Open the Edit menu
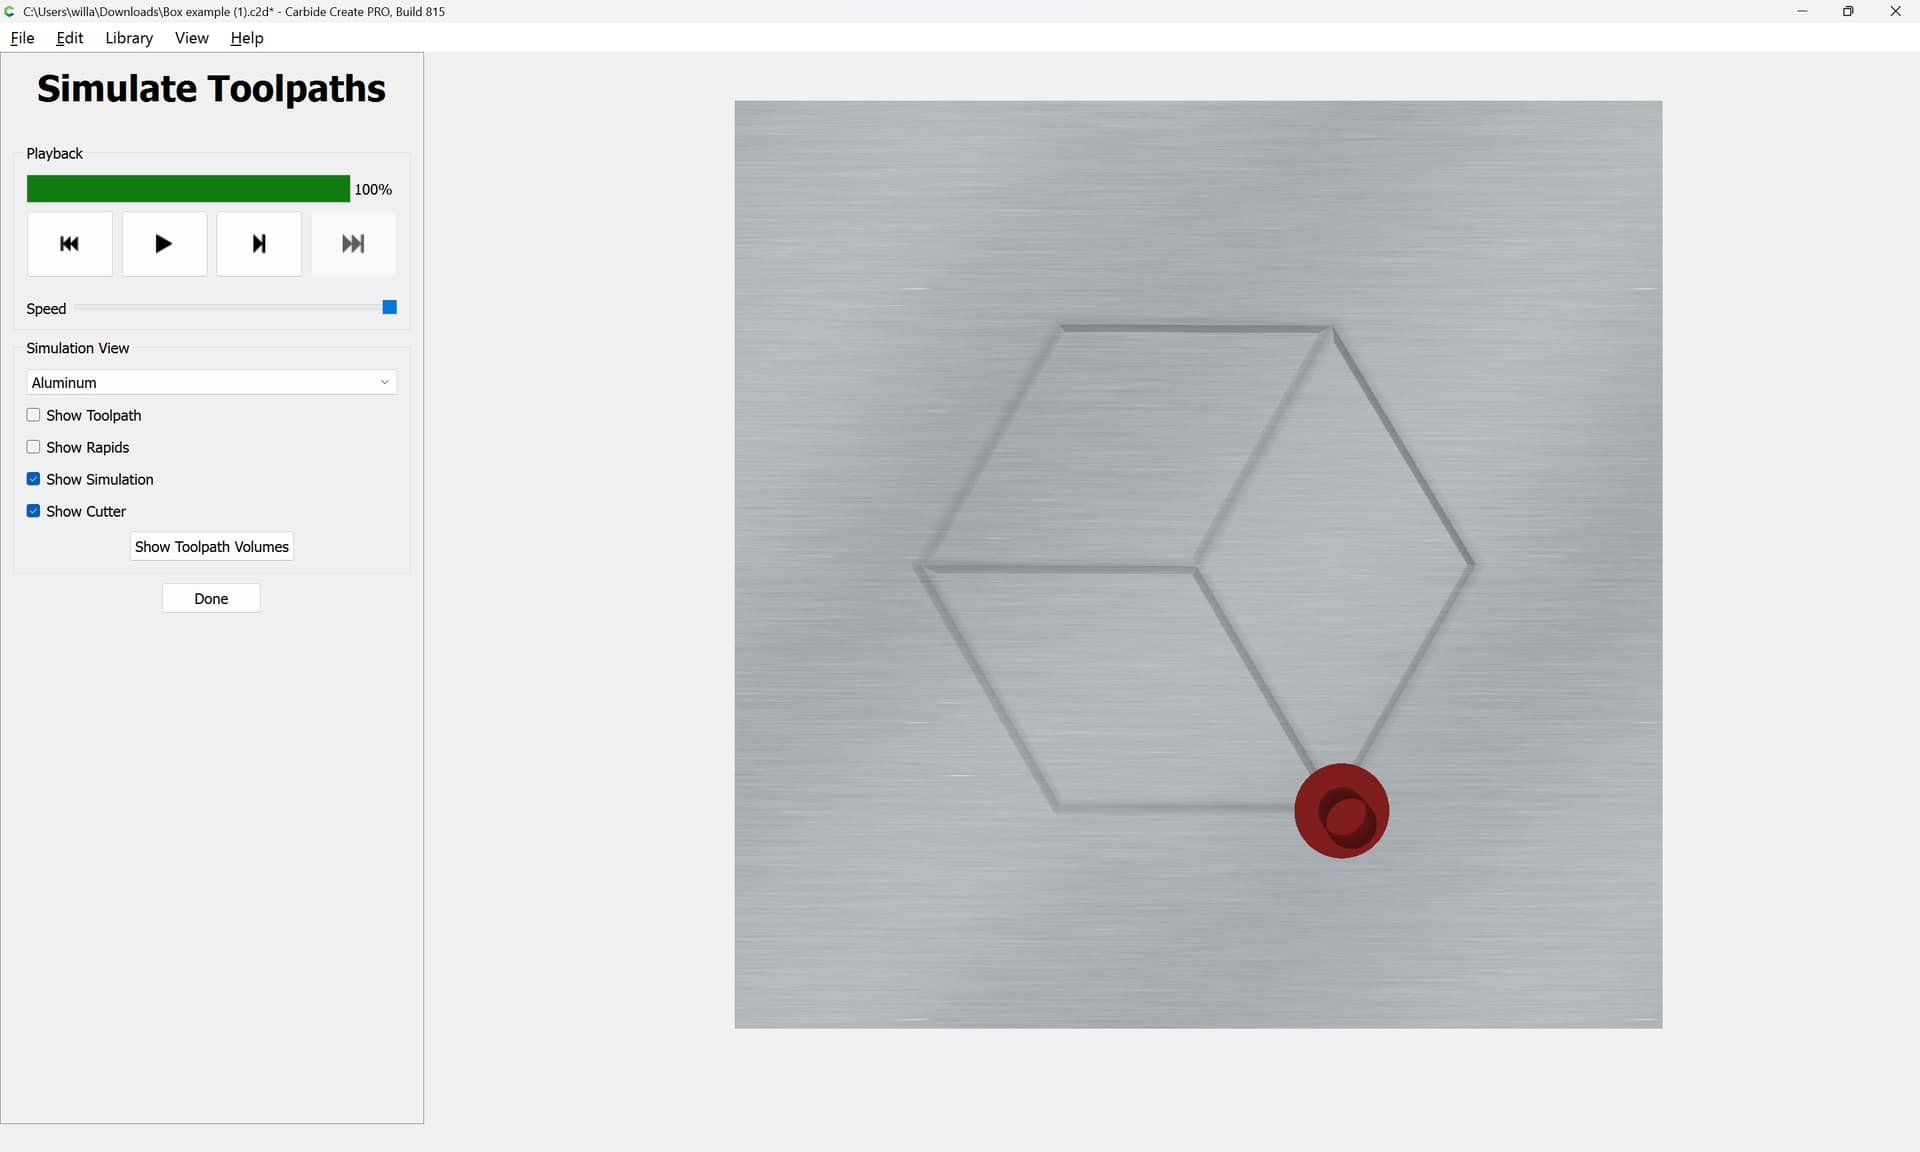 70,38
